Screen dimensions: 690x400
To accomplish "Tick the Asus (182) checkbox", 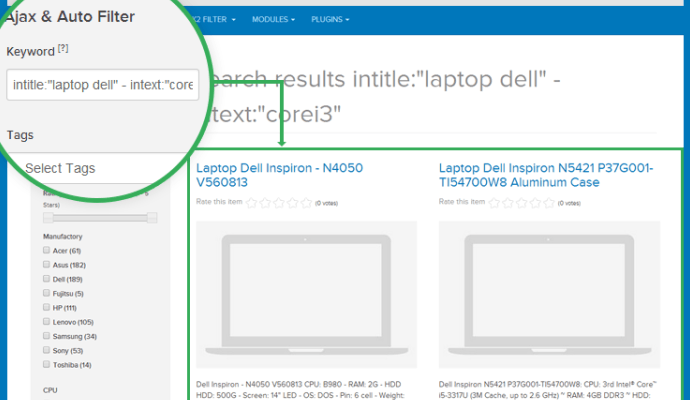I will click(46, 264).
